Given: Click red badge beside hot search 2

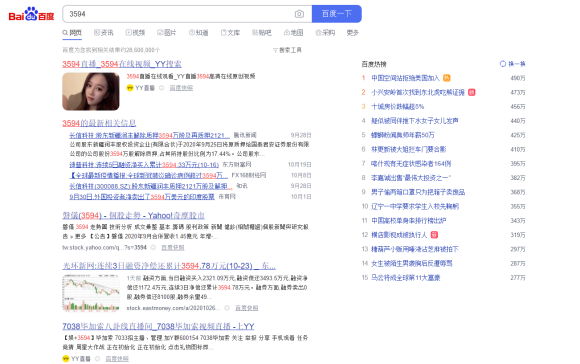Looking at the screenshot, I should [472, 92].
